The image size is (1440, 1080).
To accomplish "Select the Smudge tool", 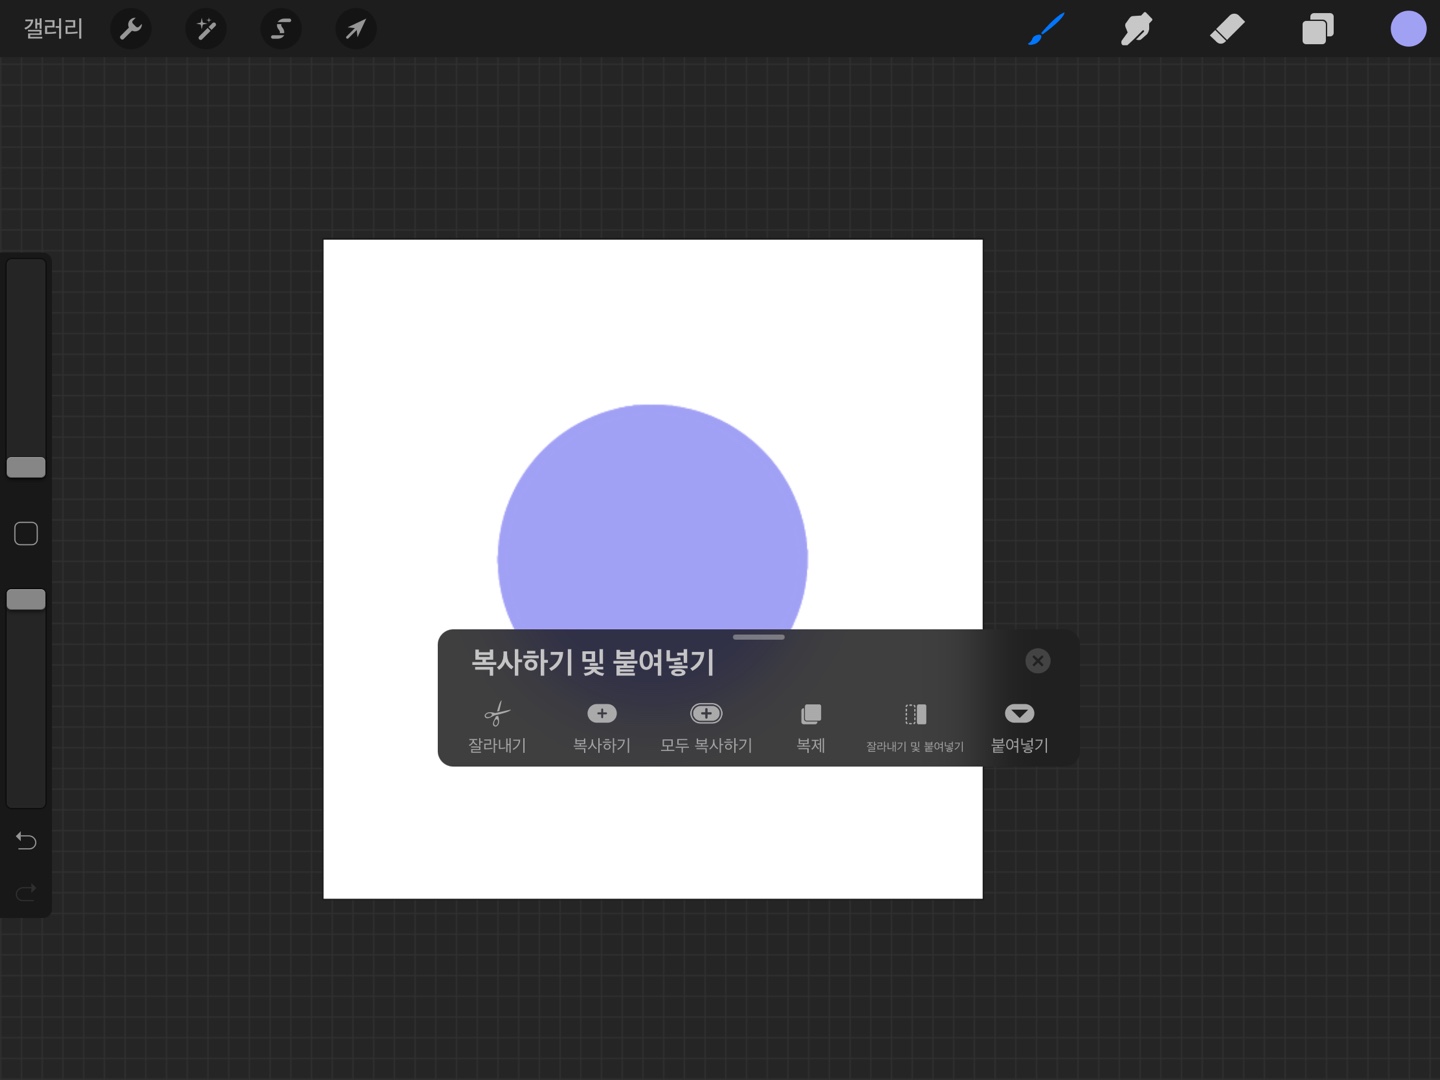I will (1136, 29).
